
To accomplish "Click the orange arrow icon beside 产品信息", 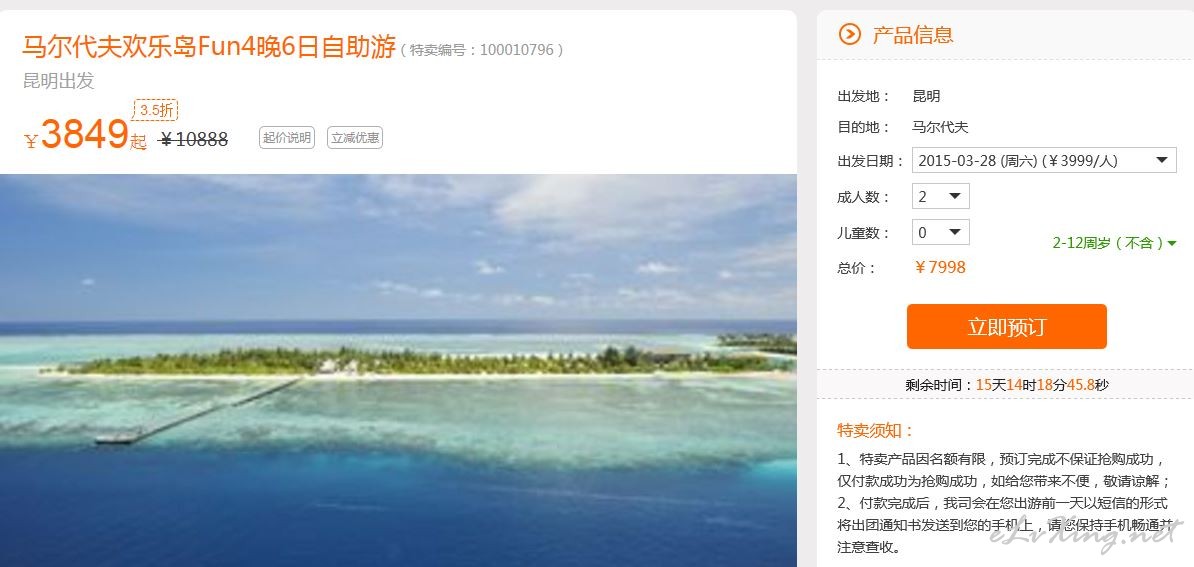I will (849, 34).
